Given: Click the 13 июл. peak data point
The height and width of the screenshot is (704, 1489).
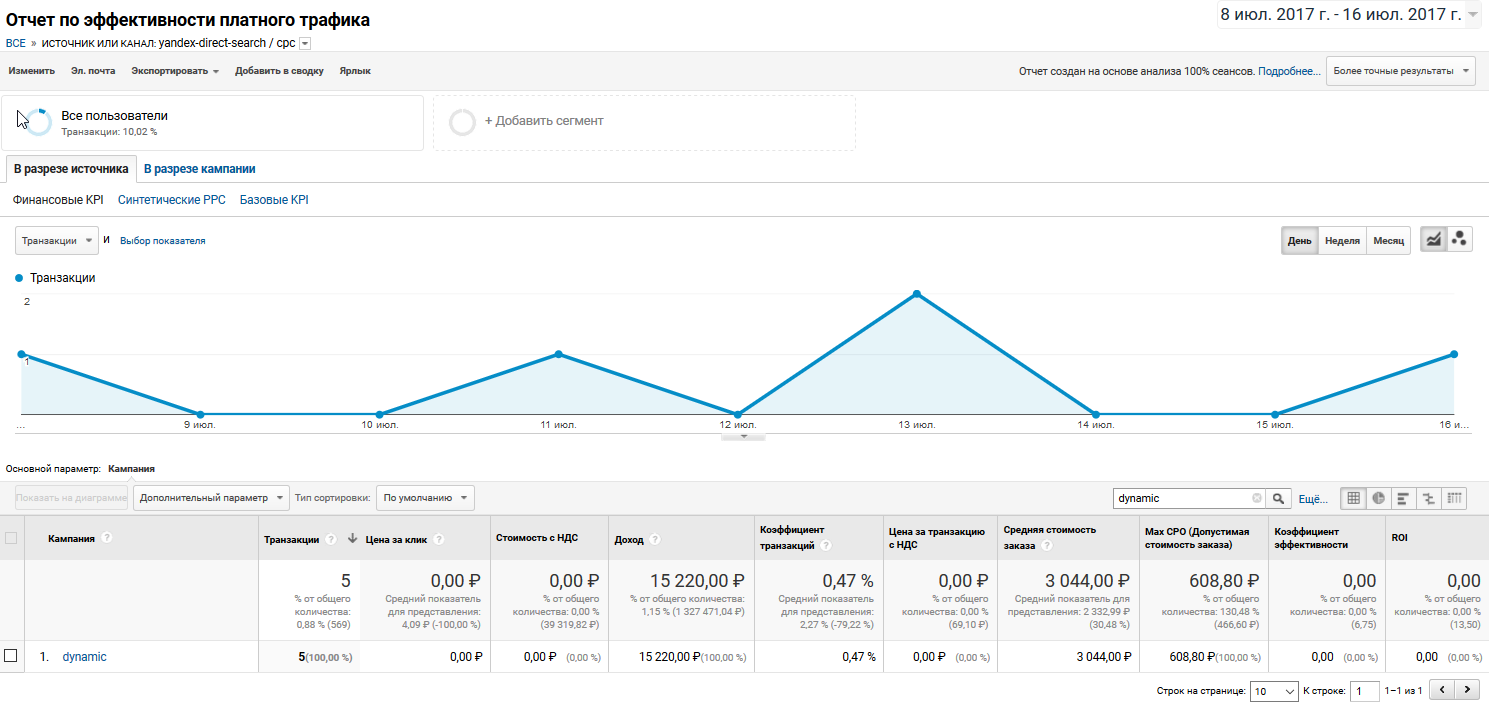Looking at the screenshot, I should 916,294.
